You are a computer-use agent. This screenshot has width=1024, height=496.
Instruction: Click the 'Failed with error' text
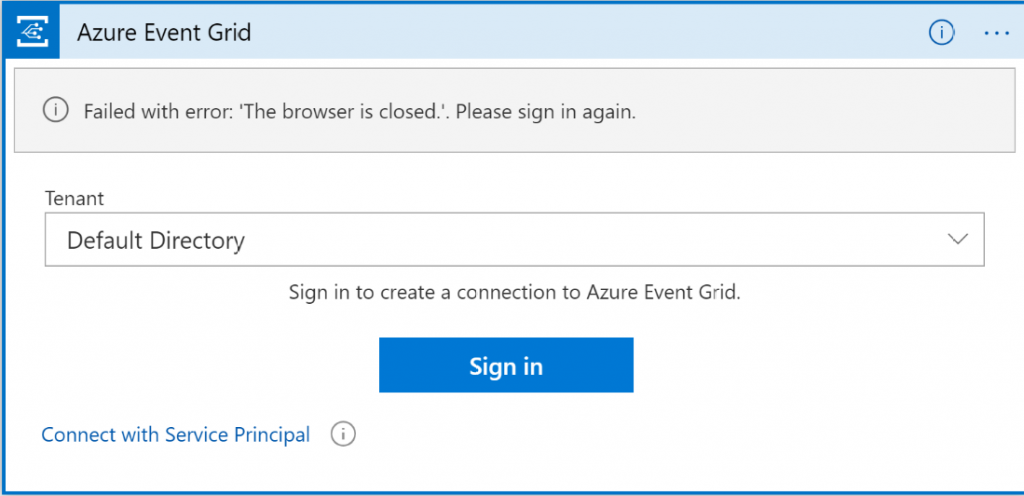[147, 111]
